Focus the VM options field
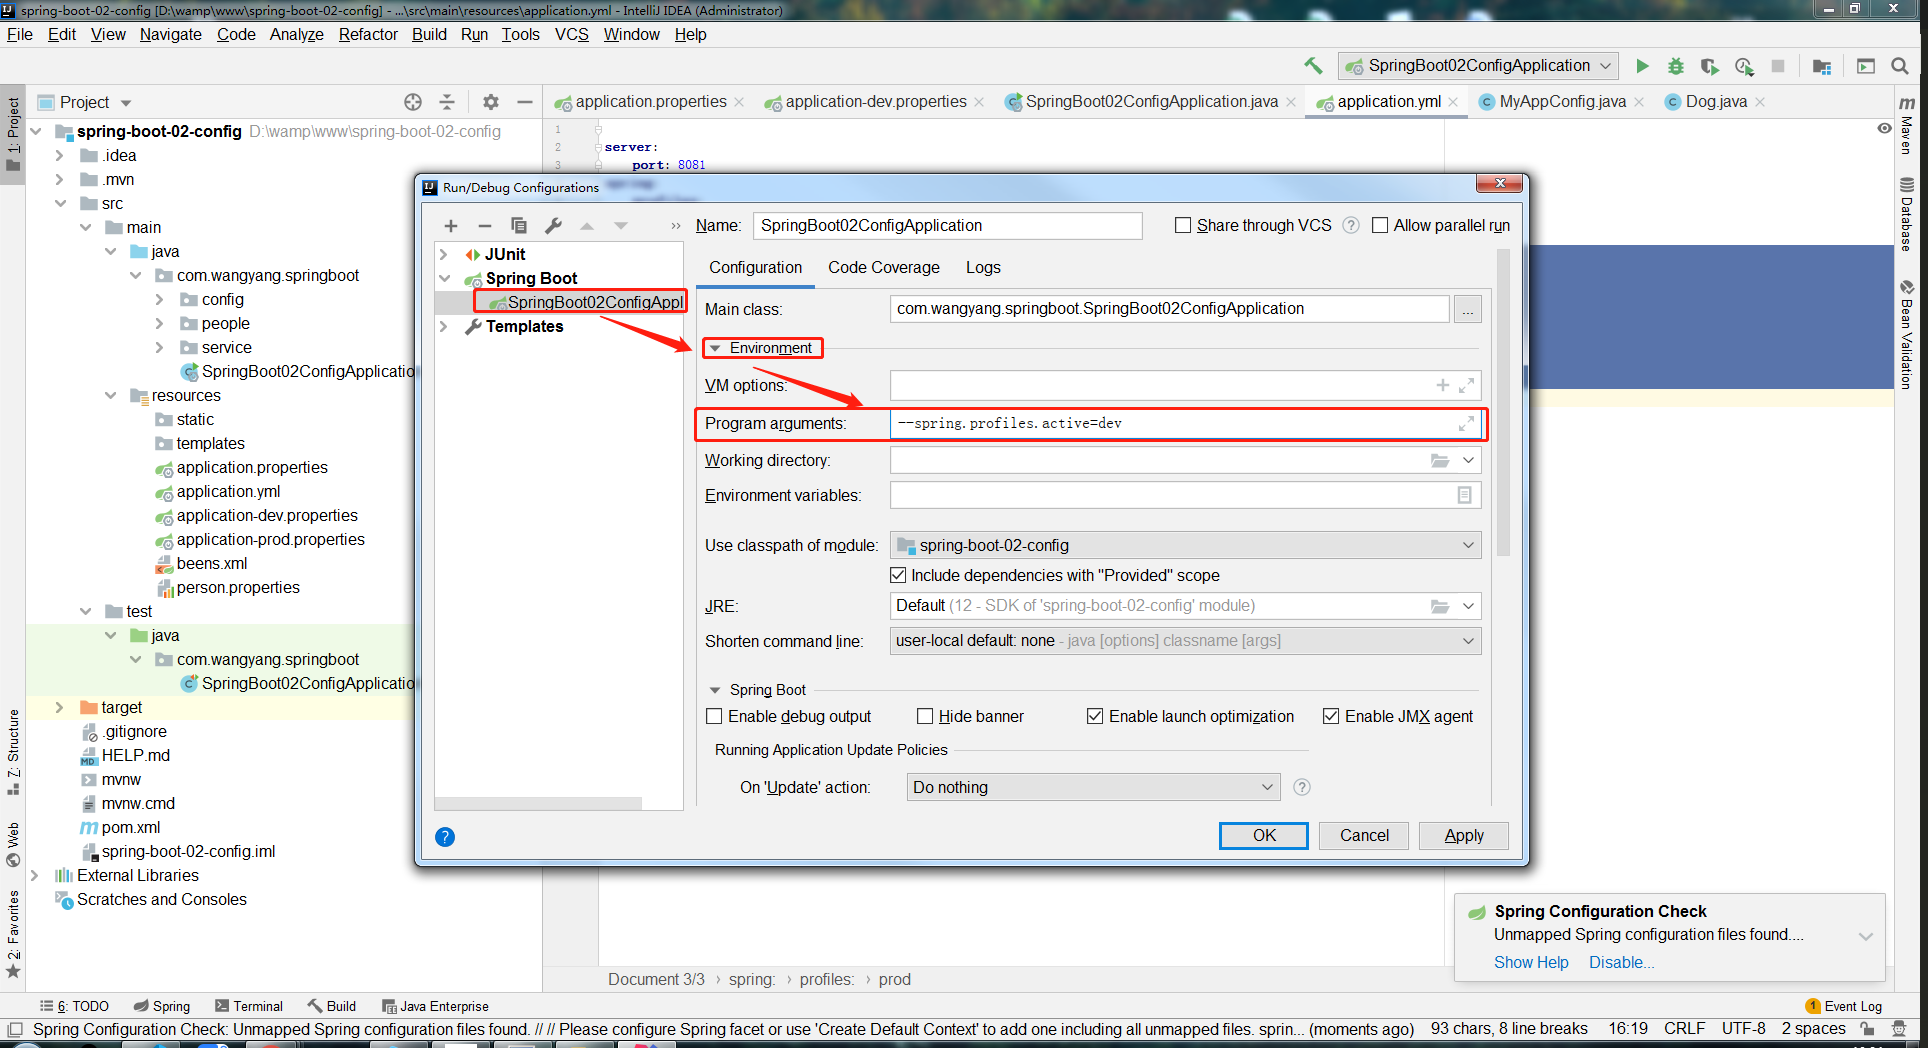Image resolution: width=1928 pixels, height=1048 pixels. (1185, 386)
